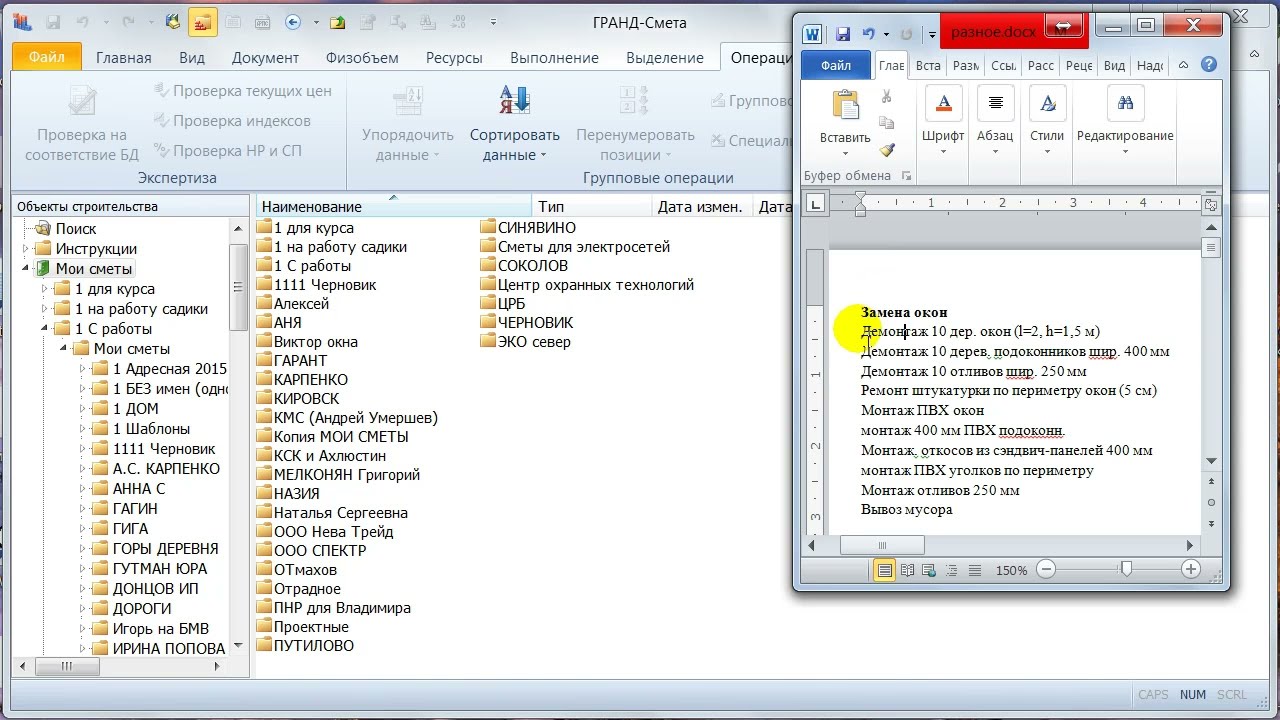Sort list by the Наименование column header
1280x720 pixels.
tap(393, 207)
